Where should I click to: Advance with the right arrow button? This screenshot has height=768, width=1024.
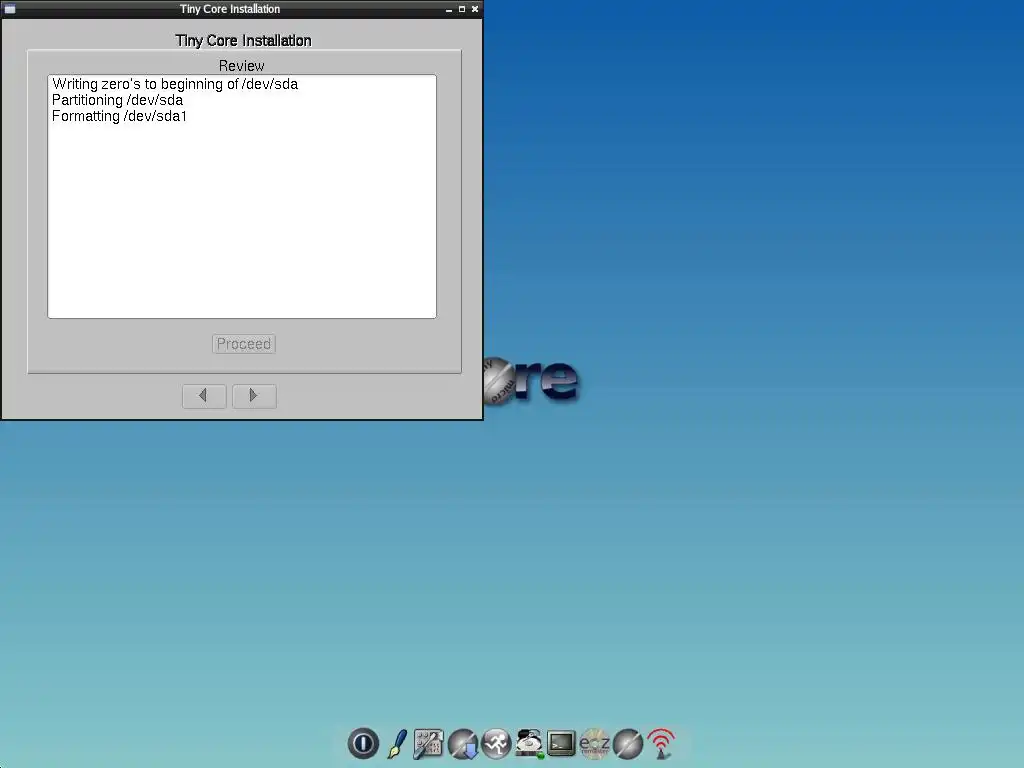point(254,396)
